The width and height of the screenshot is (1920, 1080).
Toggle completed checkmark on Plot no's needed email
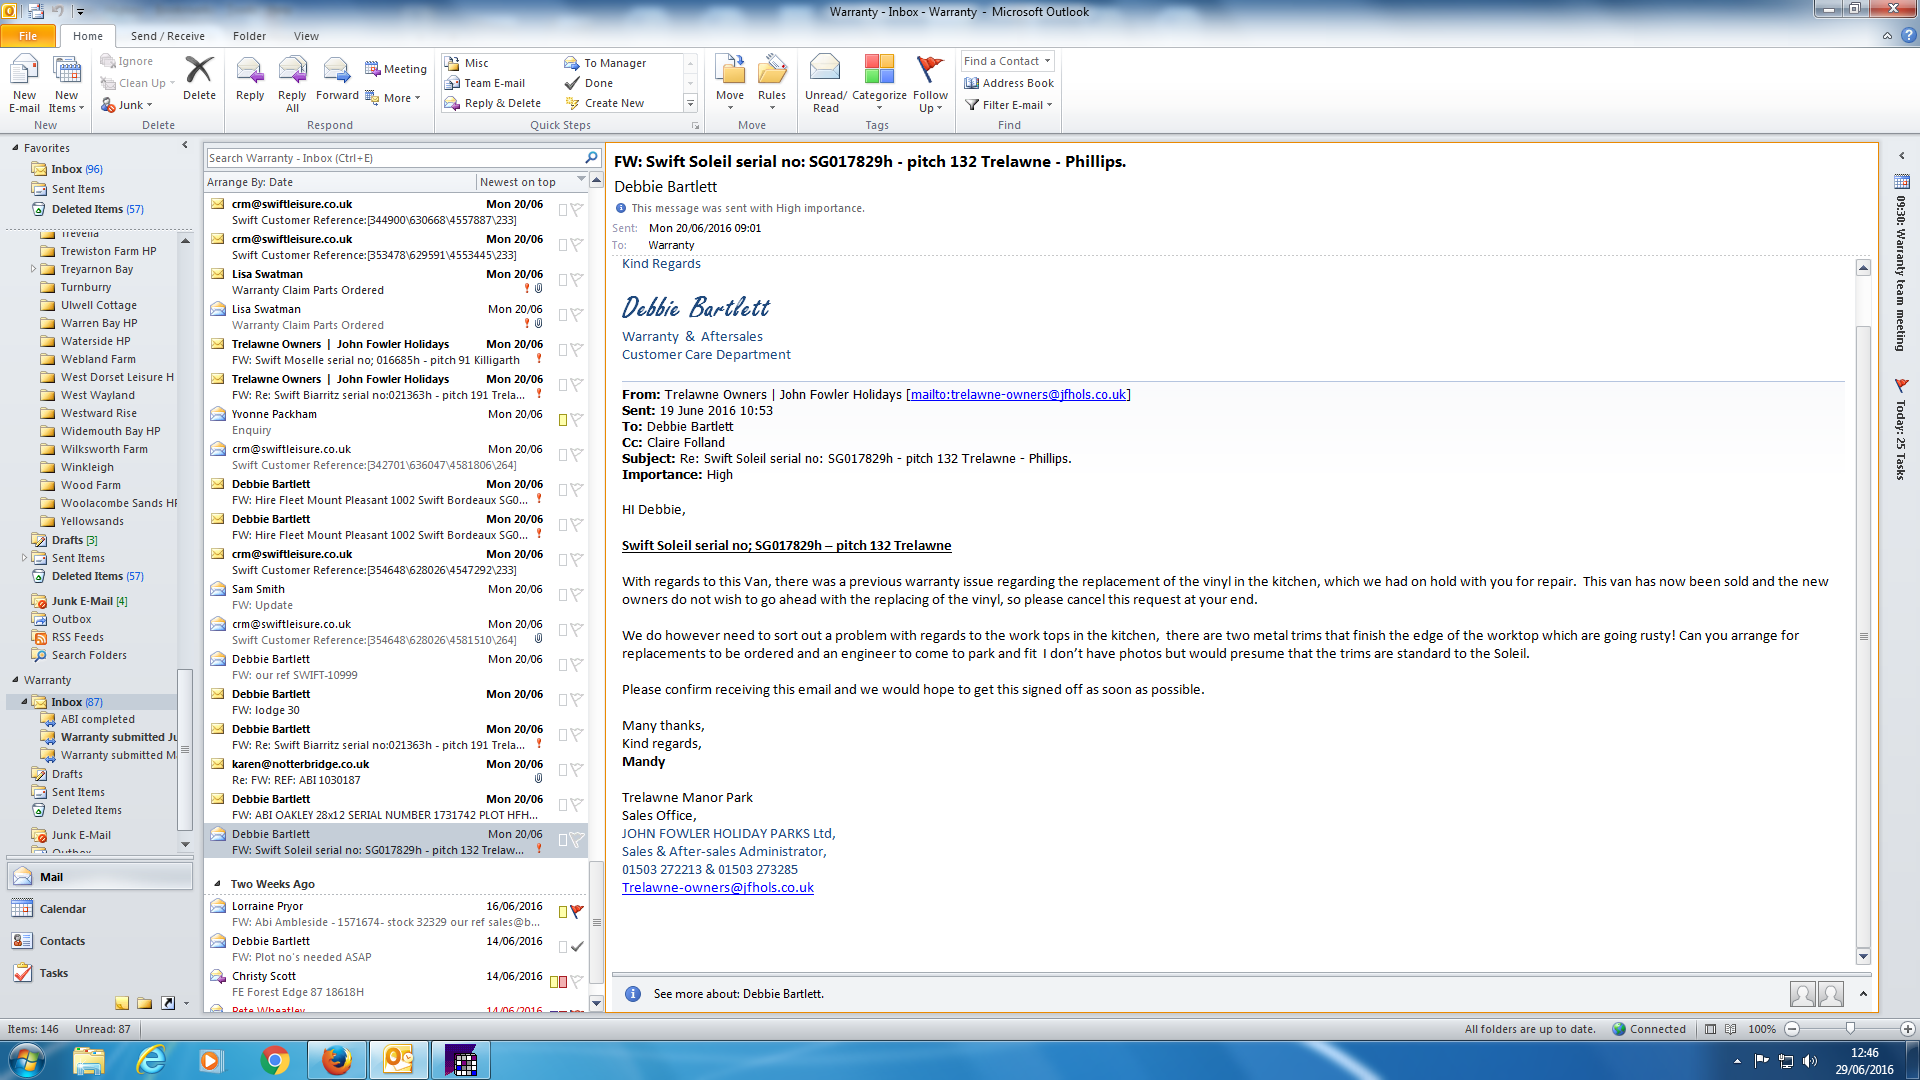coord(577,946)
